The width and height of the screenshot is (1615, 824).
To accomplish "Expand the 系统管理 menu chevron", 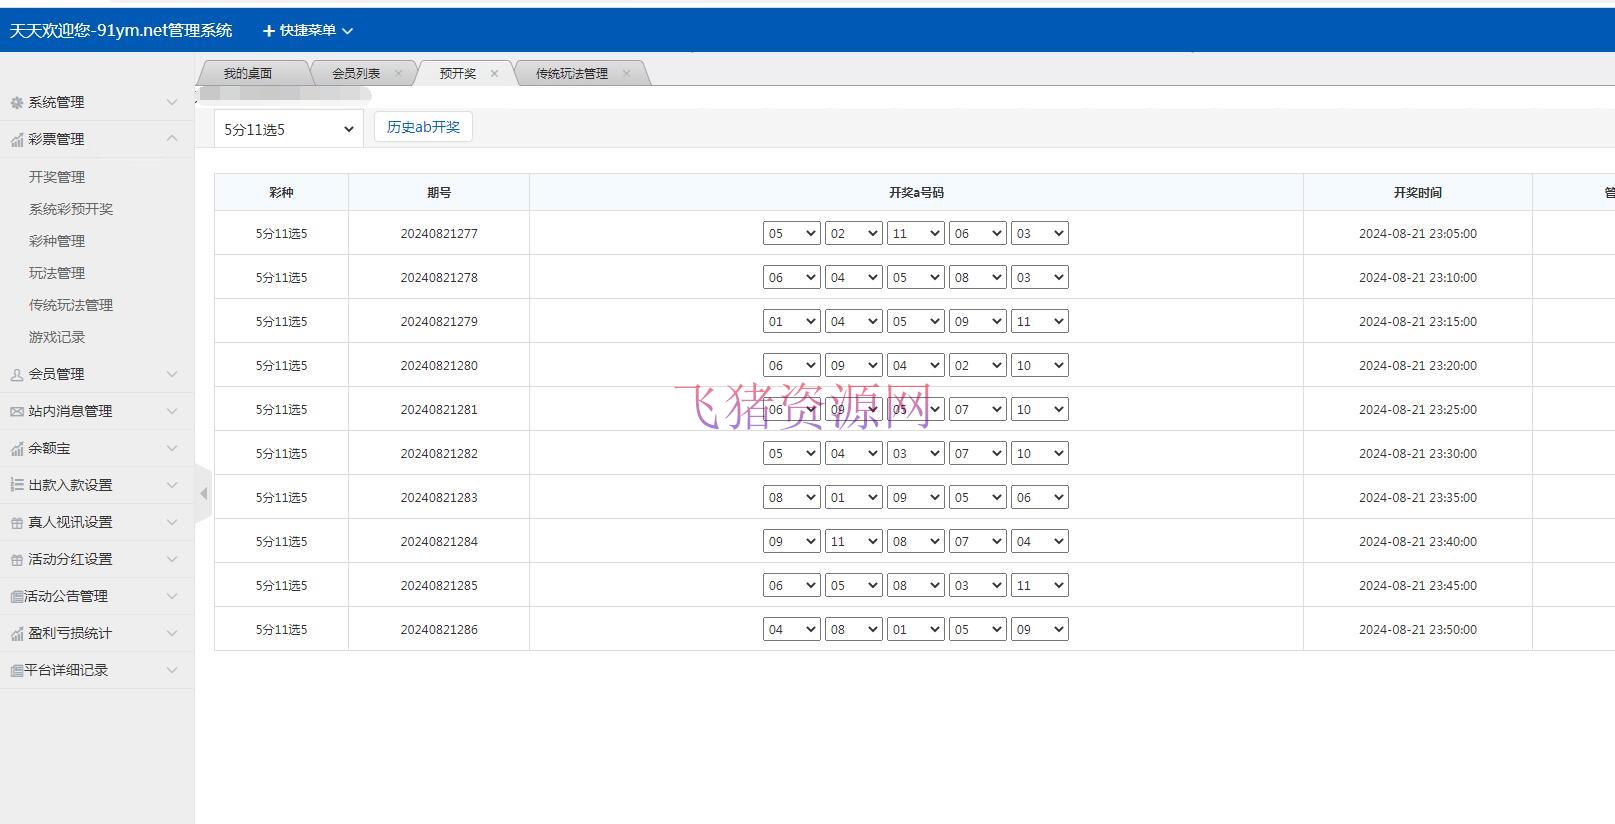I will (x=172, y=102).
